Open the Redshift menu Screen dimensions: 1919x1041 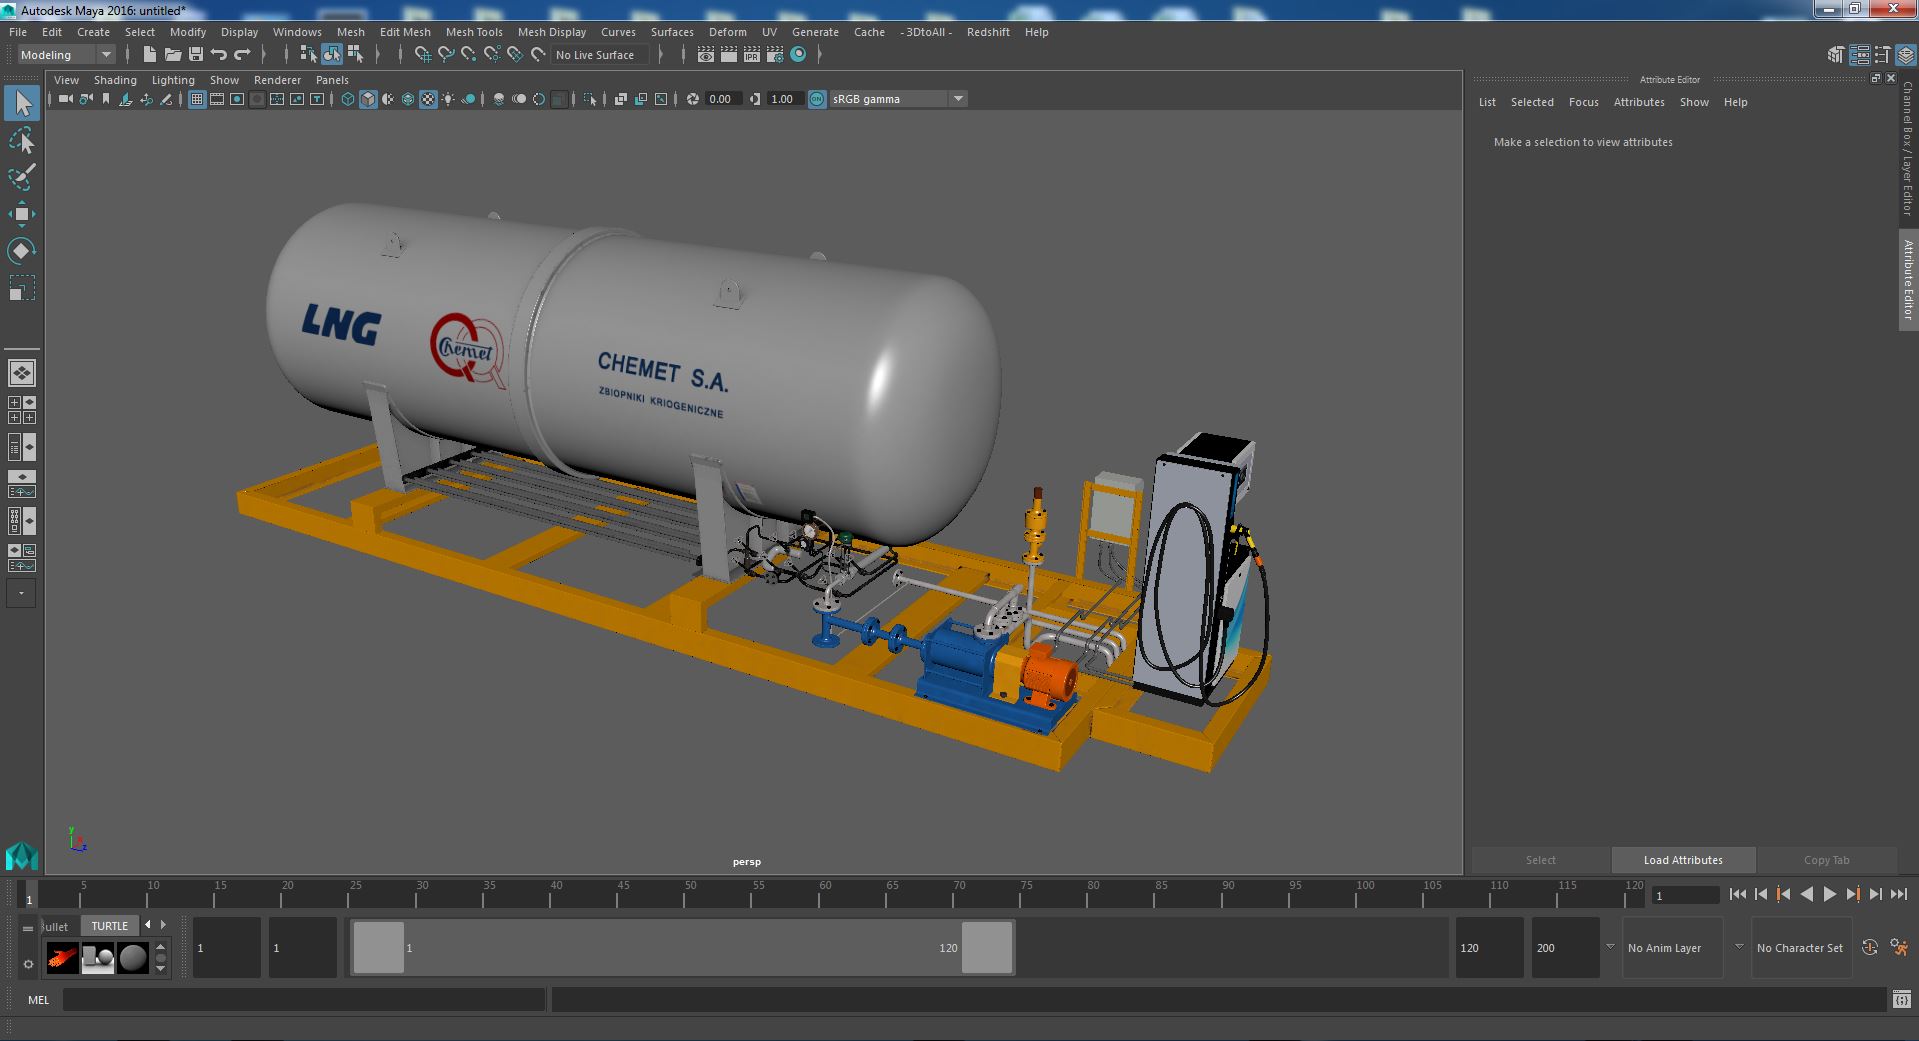click(x=988, y=32)
